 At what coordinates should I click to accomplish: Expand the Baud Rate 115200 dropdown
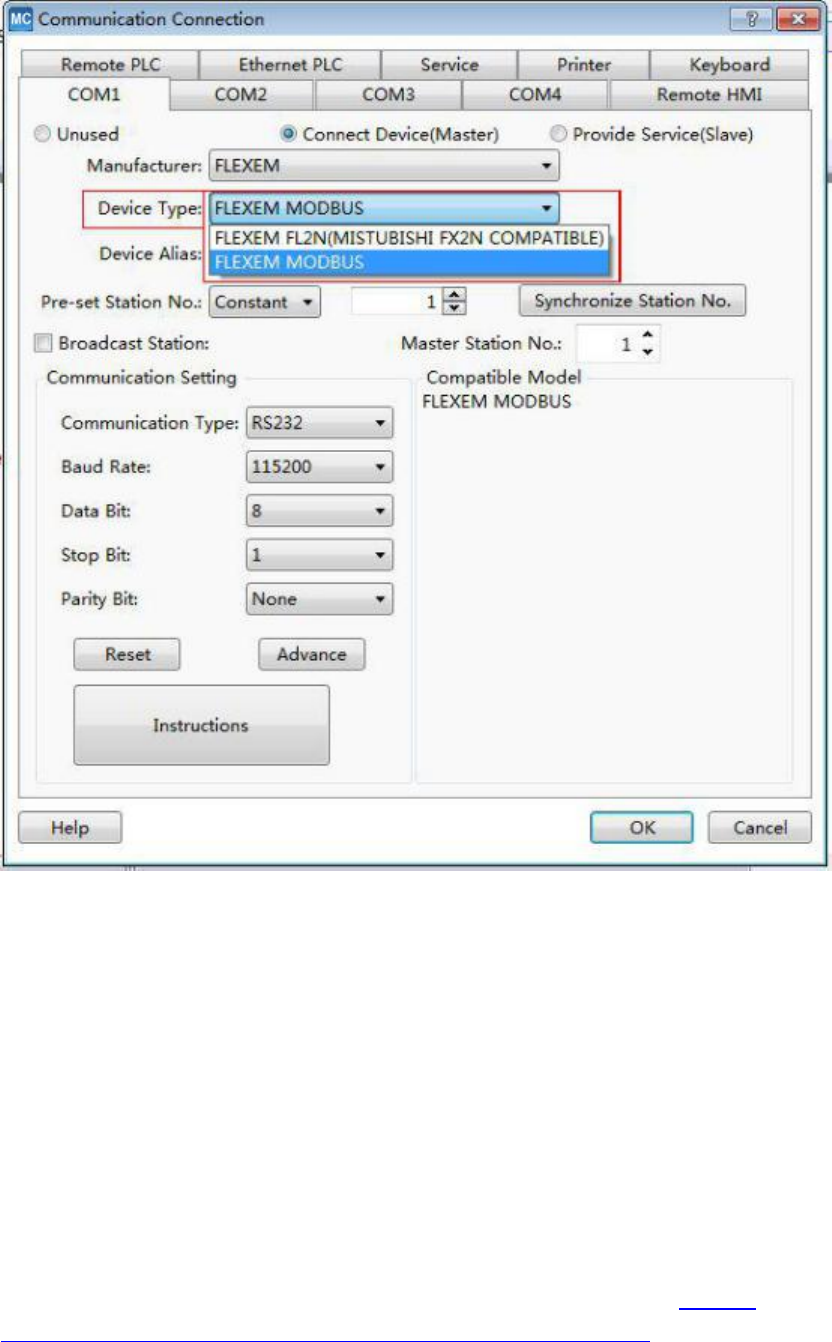(x=319, y=467)
